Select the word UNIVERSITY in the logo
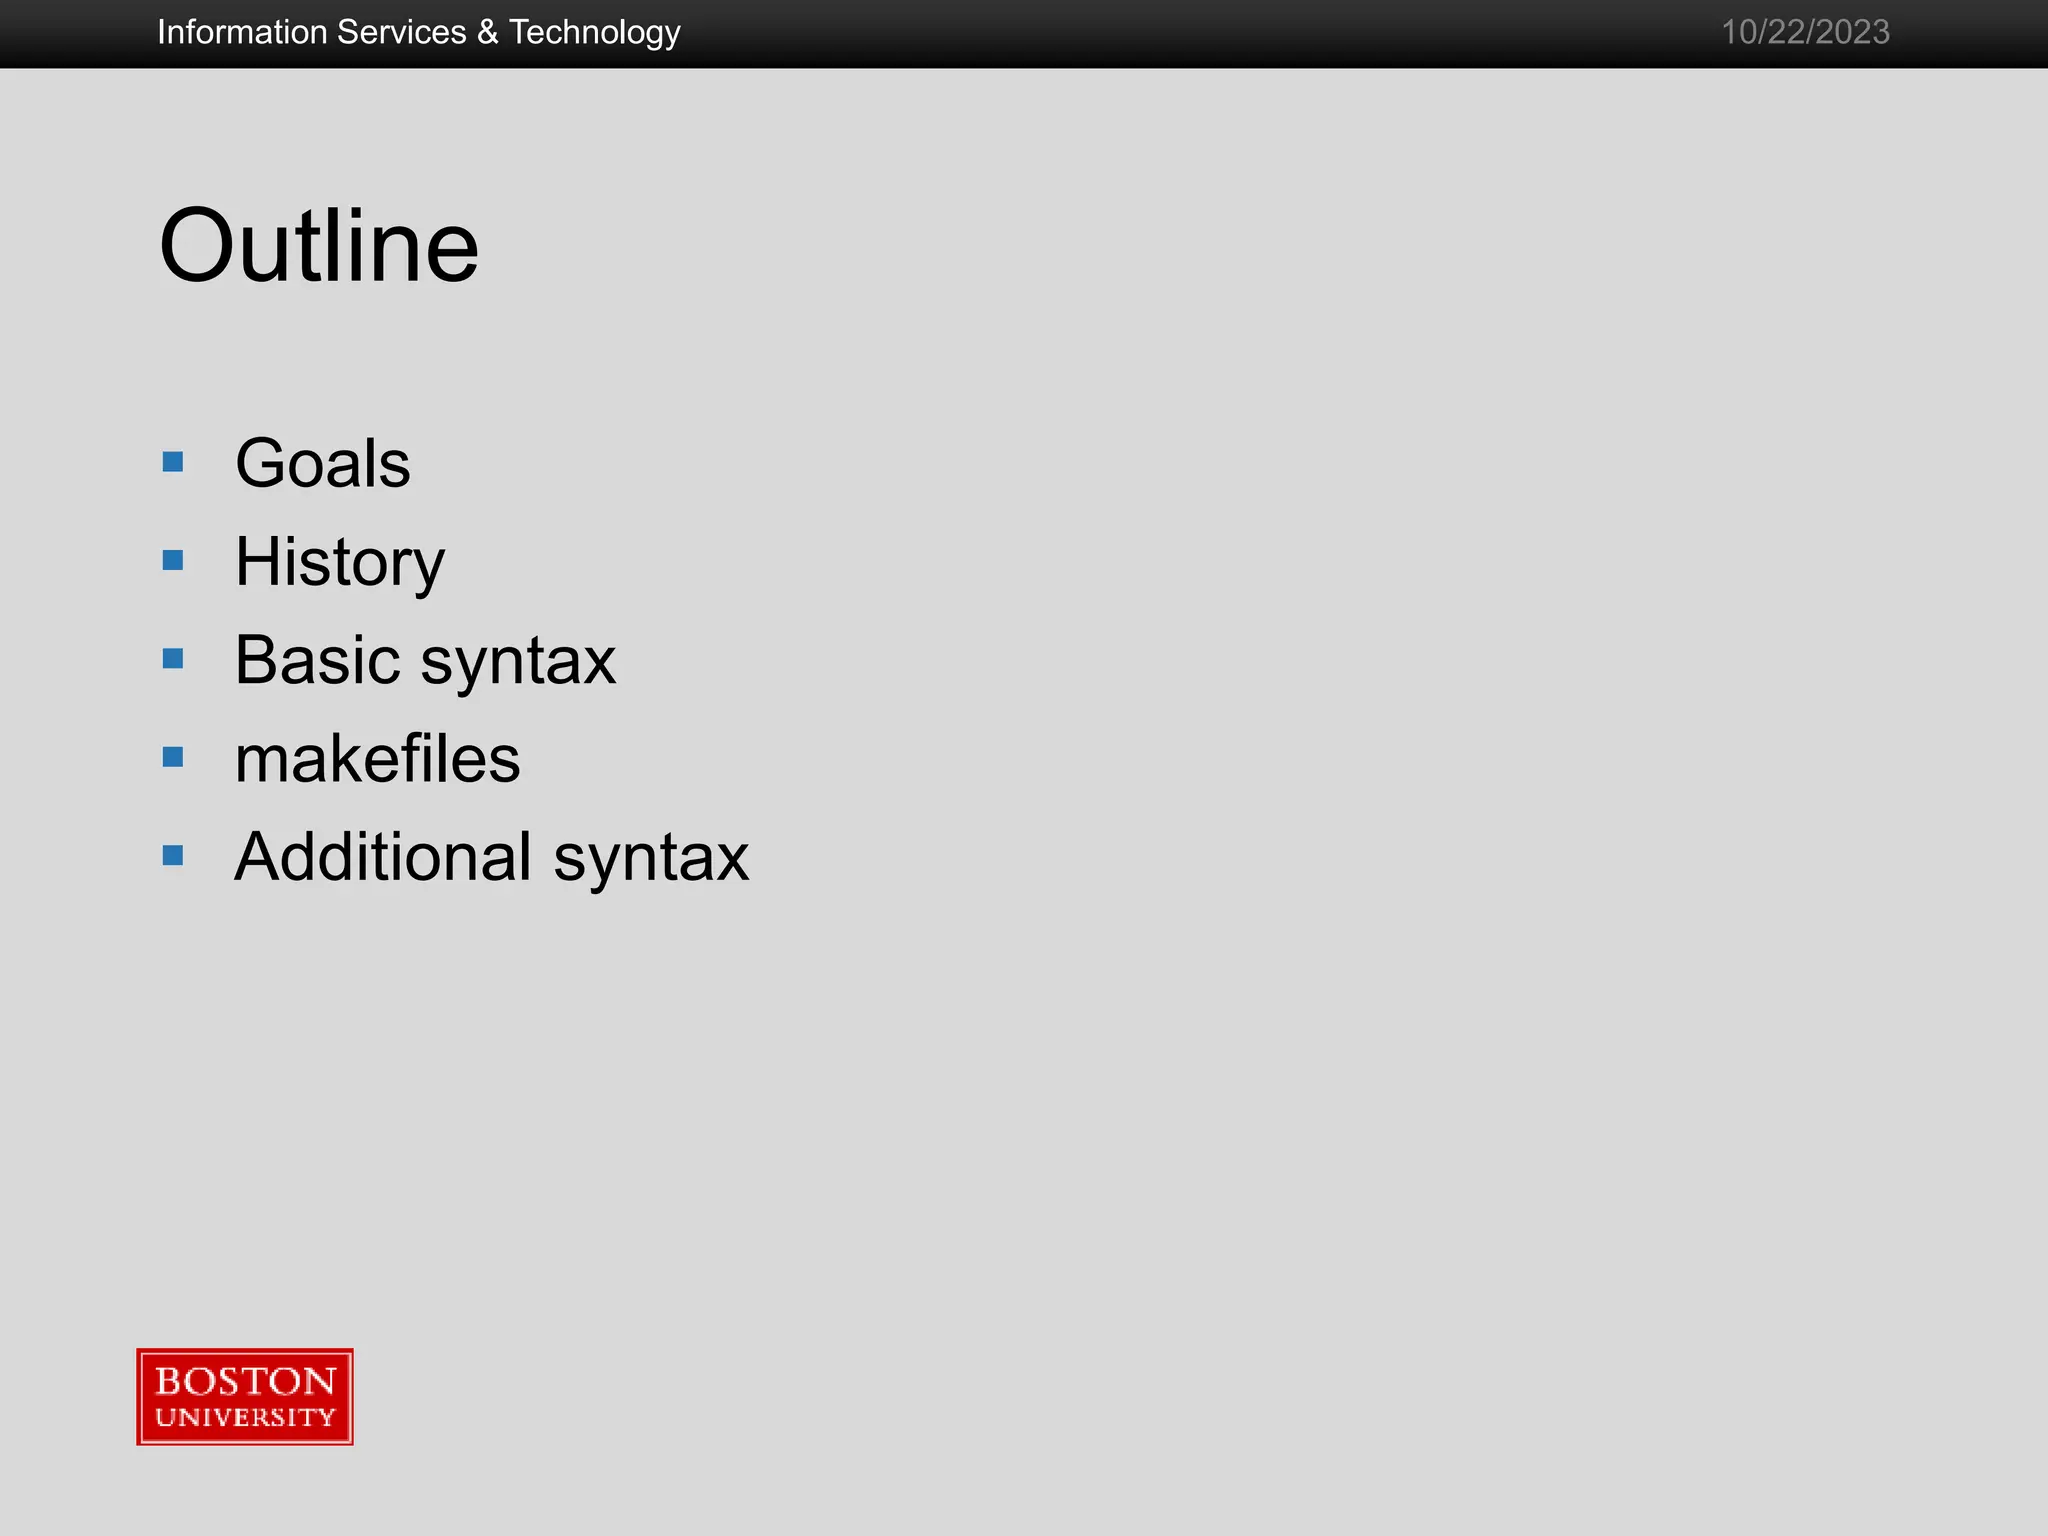 (x=245, y=1417)
